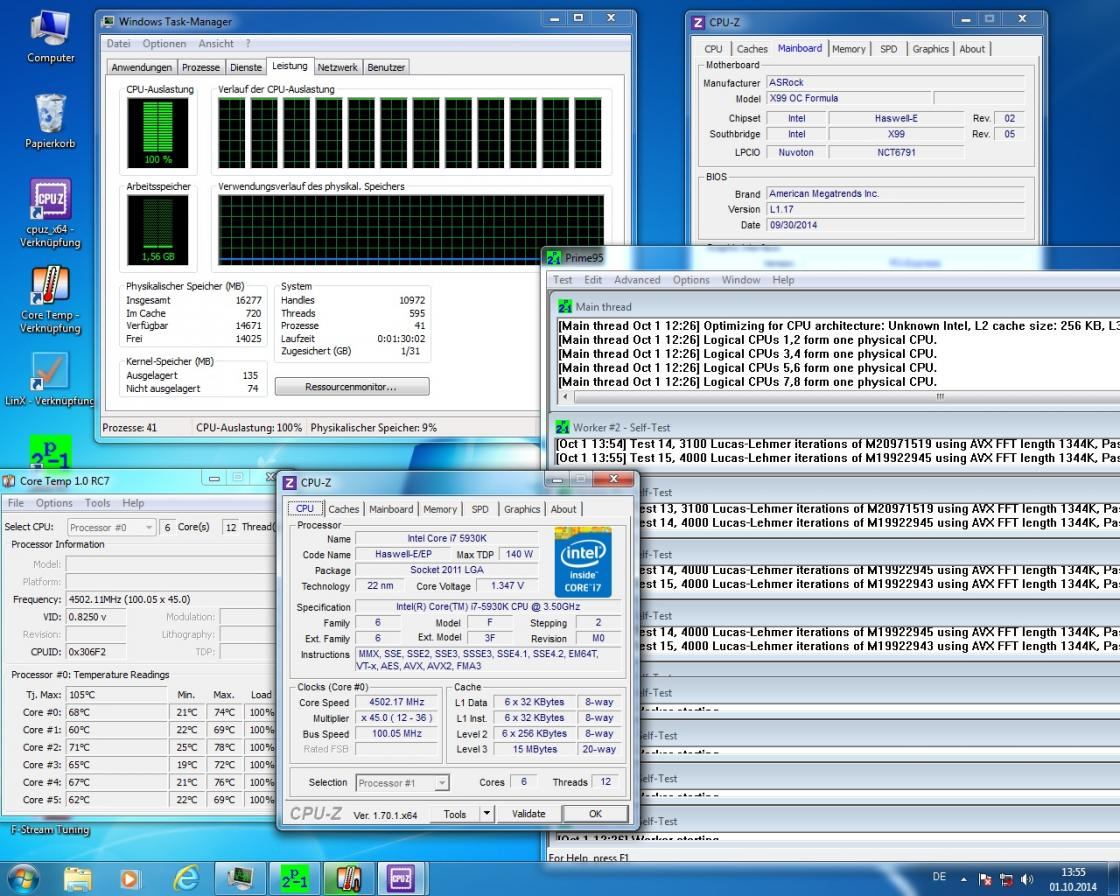Click the Intel Core i7 logo in CPU-Z

582,562
